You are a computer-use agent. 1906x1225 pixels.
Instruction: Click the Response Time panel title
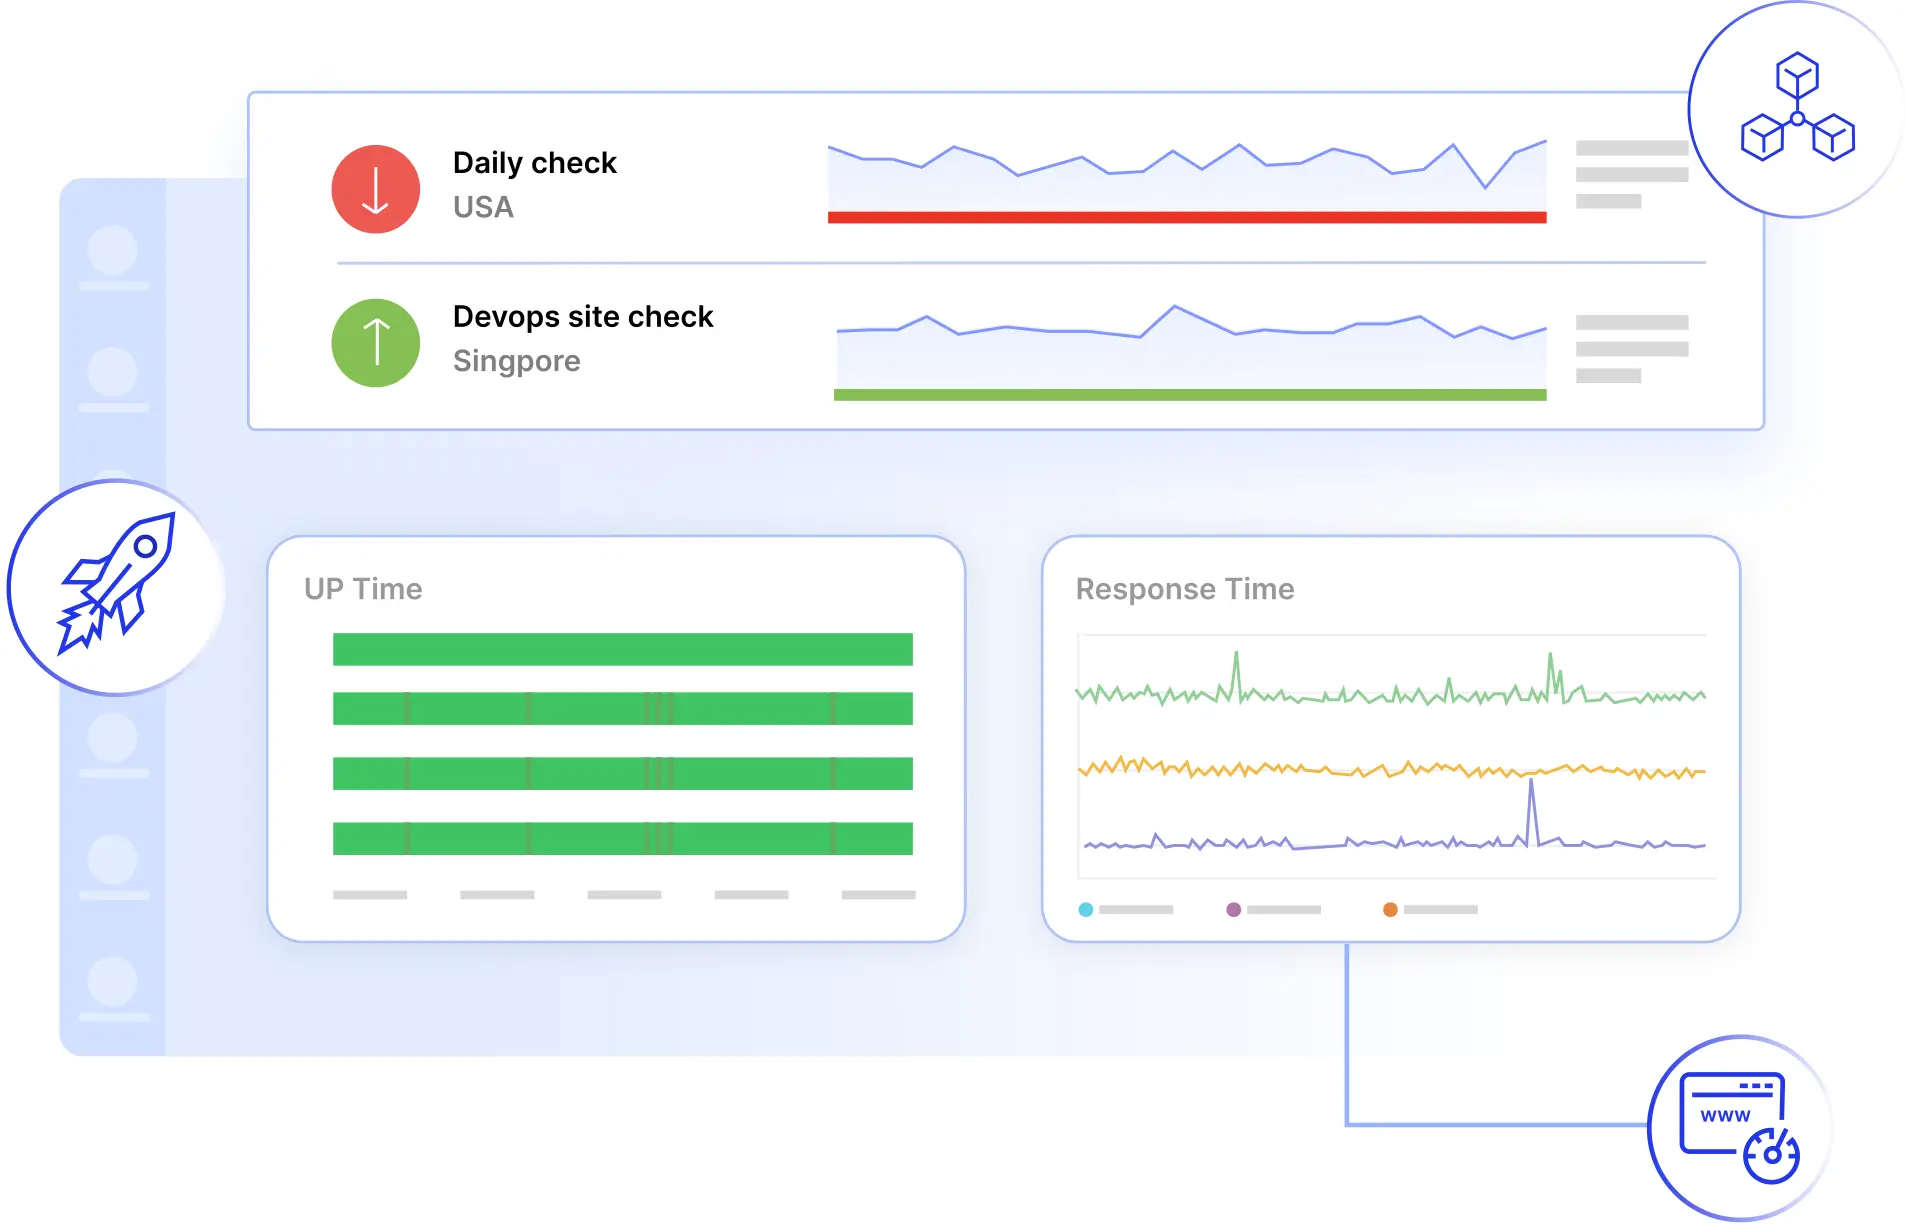[x=1184, y=589]
